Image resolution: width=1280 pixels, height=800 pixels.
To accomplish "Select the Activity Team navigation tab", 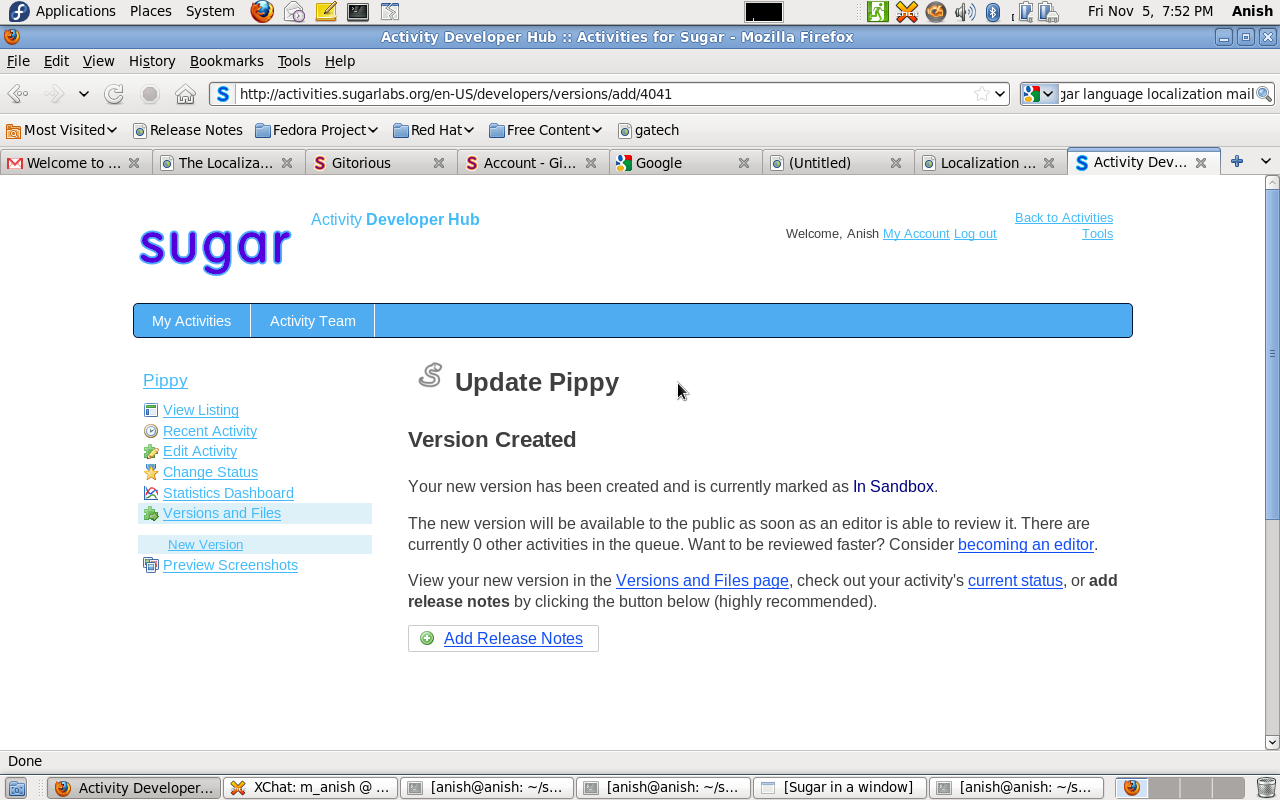I will click(312, 321).
